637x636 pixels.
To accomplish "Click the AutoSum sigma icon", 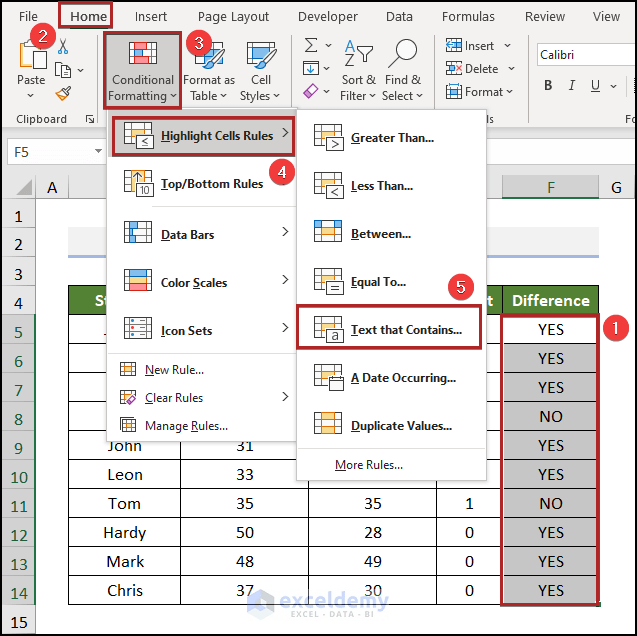I will coord(311,45).
